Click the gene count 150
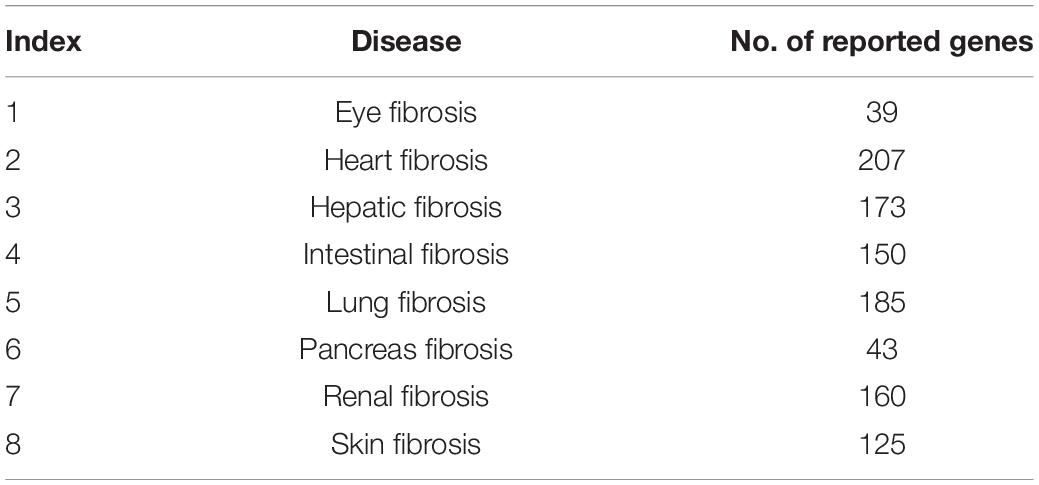Screen dimensions: 1039x485 click(881, 254)
